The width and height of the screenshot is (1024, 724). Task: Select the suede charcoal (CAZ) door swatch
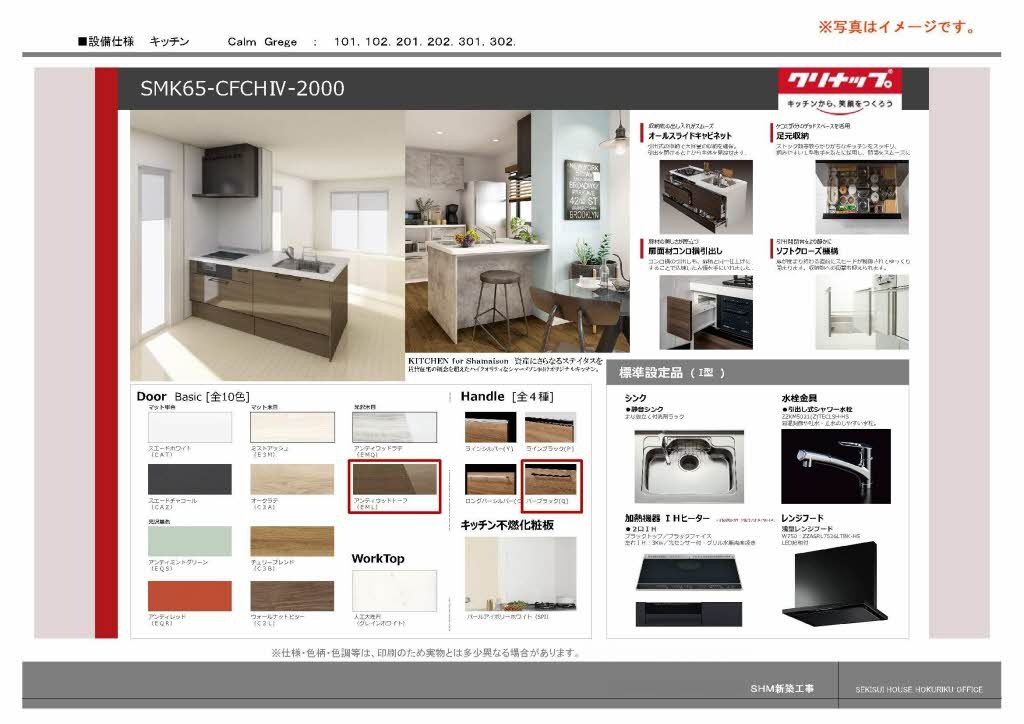point(189,479)
